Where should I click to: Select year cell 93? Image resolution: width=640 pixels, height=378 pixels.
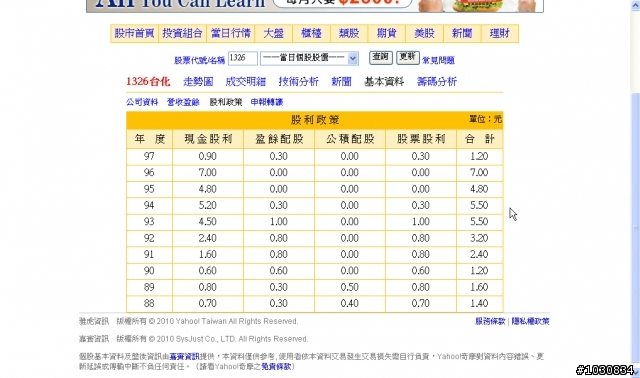click(149, 222)
